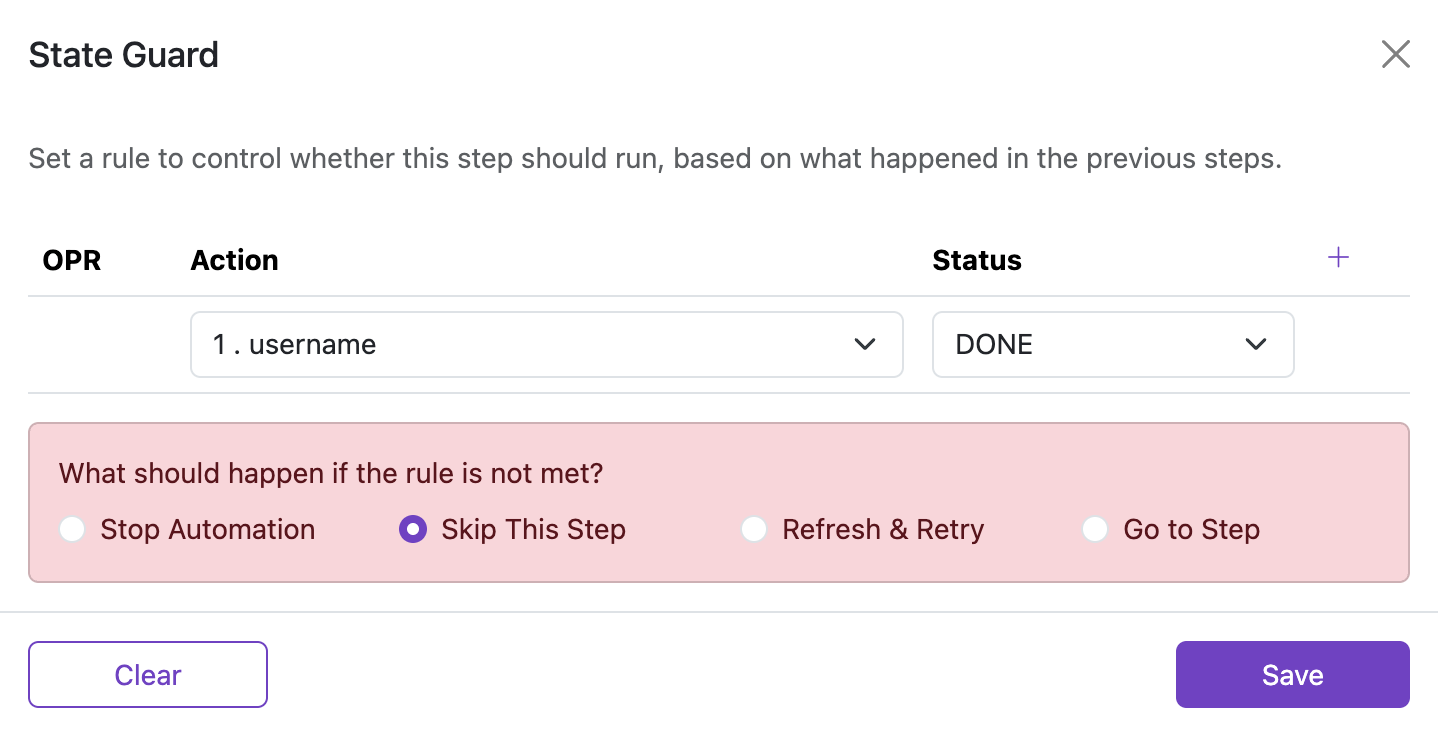Click the OPR column header
This screenshot has height=736, width=1438.
pyautogui.click(x=72, y=261)
